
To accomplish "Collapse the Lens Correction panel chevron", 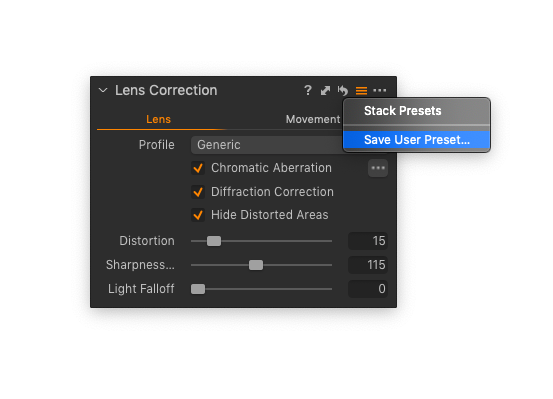I will point(103,90).
